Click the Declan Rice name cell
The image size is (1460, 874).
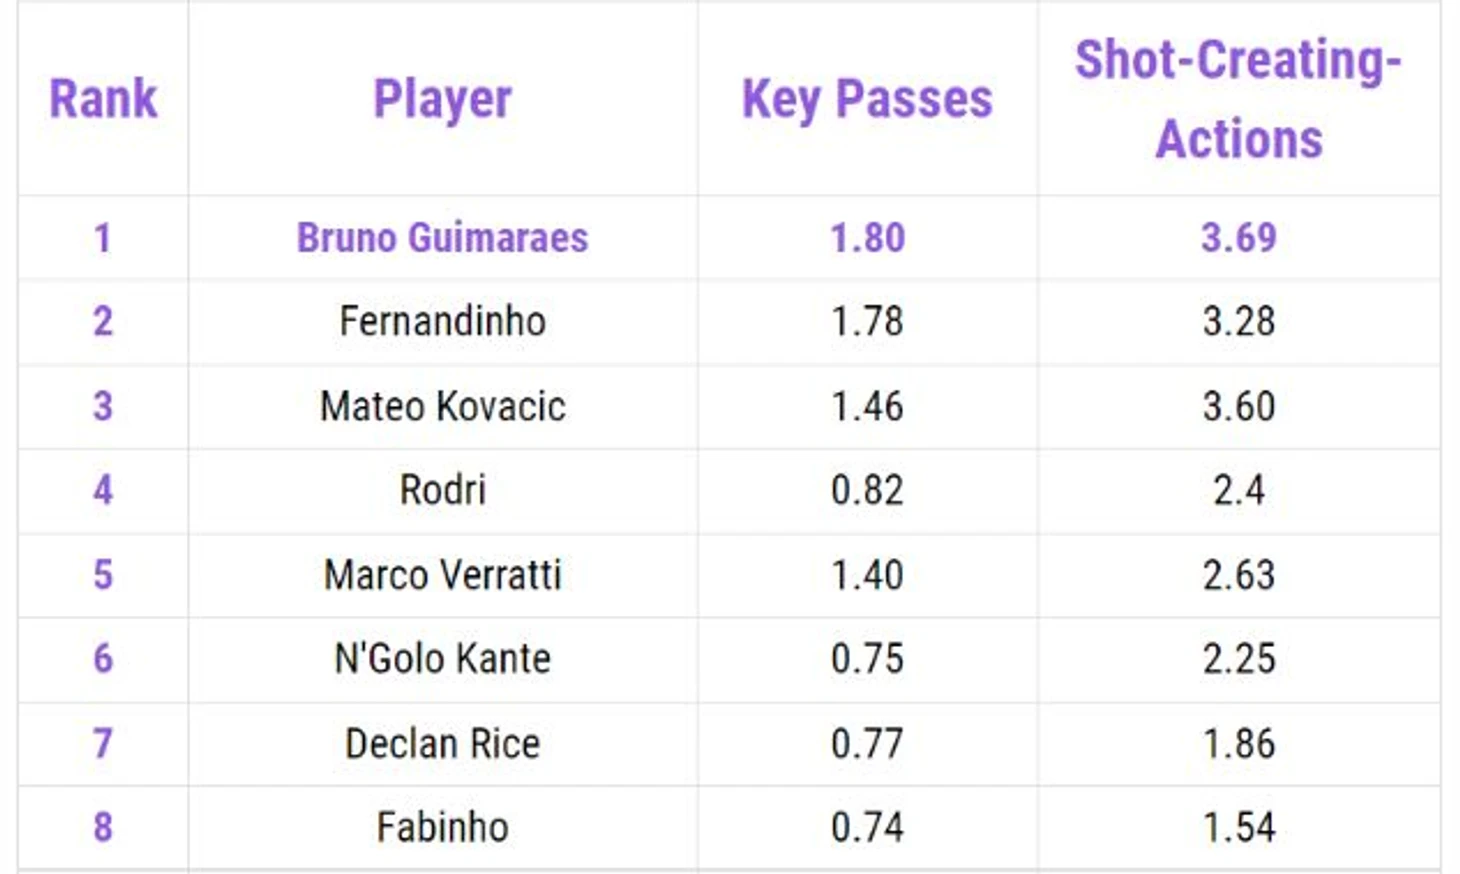pyautogui.click(x=442, y=744)
